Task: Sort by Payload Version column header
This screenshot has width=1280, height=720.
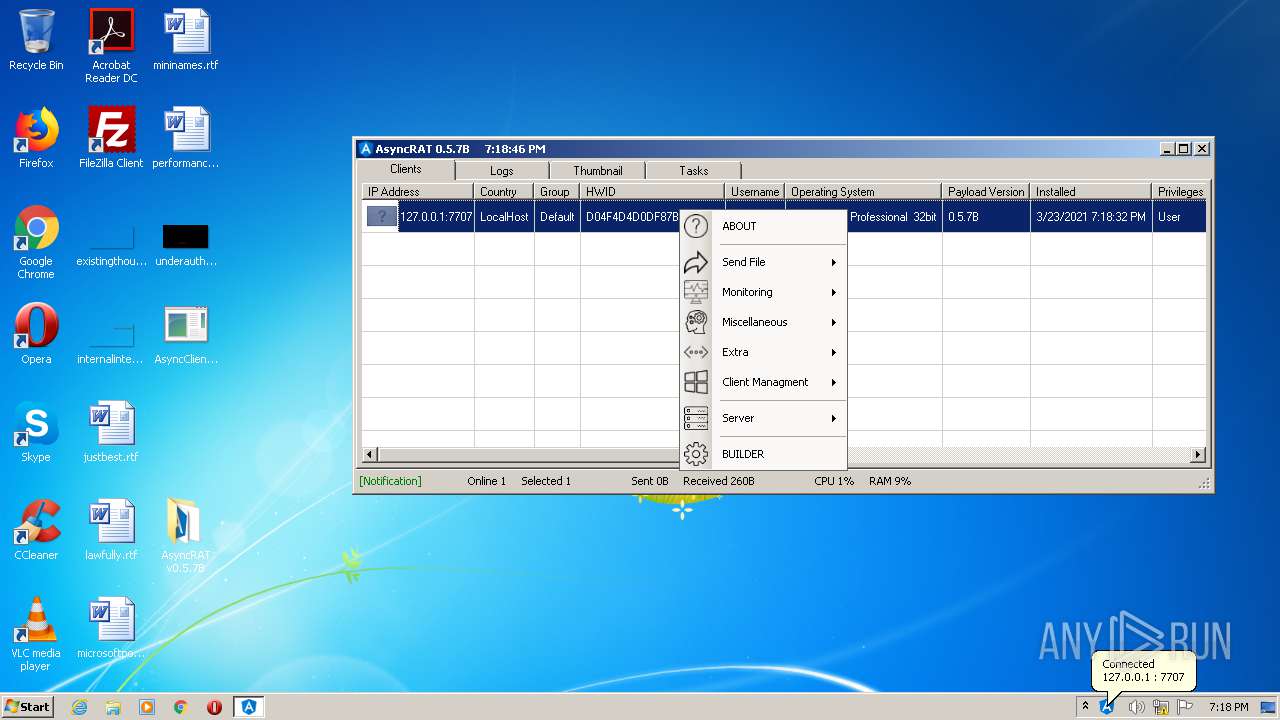Action: click(x=986, y=192)
